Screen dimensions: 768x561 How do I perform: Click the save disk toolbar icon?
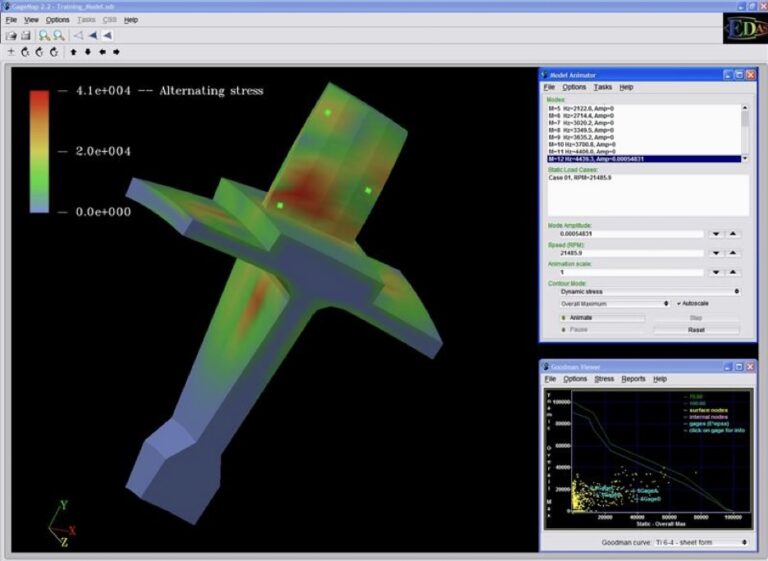(x=26, y=35)
